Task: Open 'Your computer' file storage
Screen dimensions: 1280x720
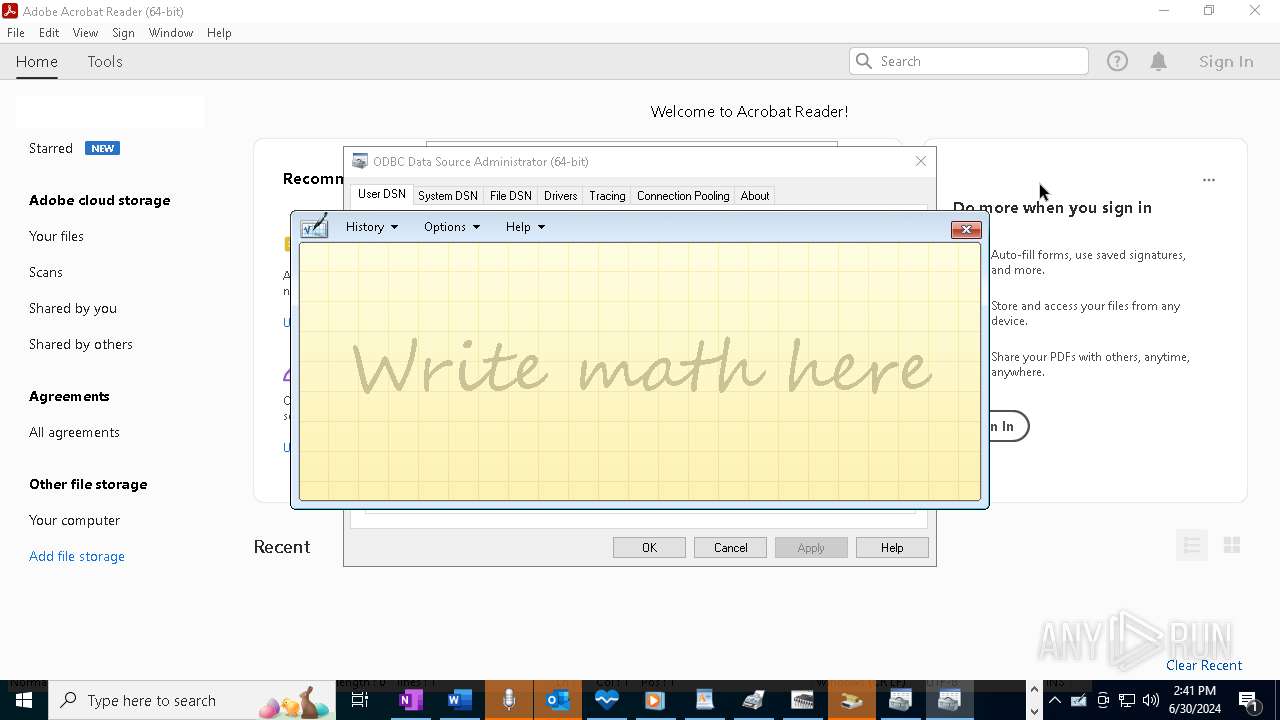Action: (74, 520)
